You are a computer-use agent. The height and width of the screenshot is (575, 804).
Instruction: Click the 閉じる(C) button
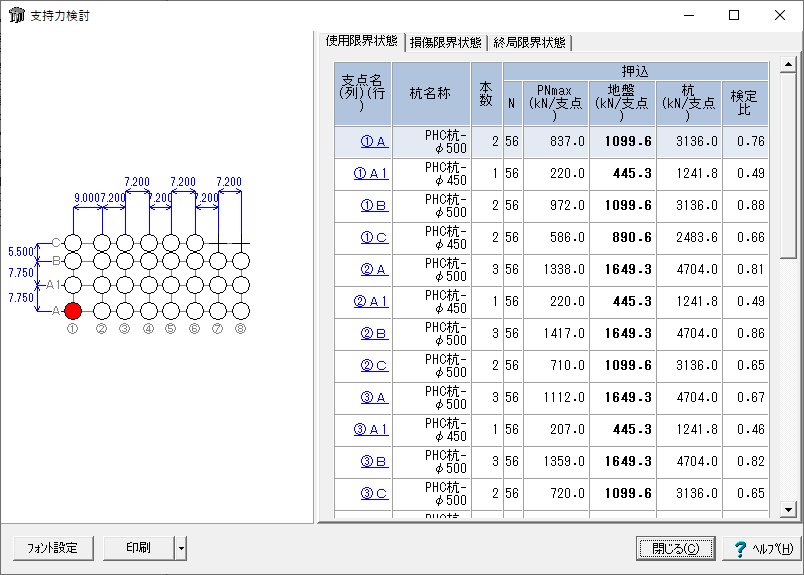pos(675,548)
